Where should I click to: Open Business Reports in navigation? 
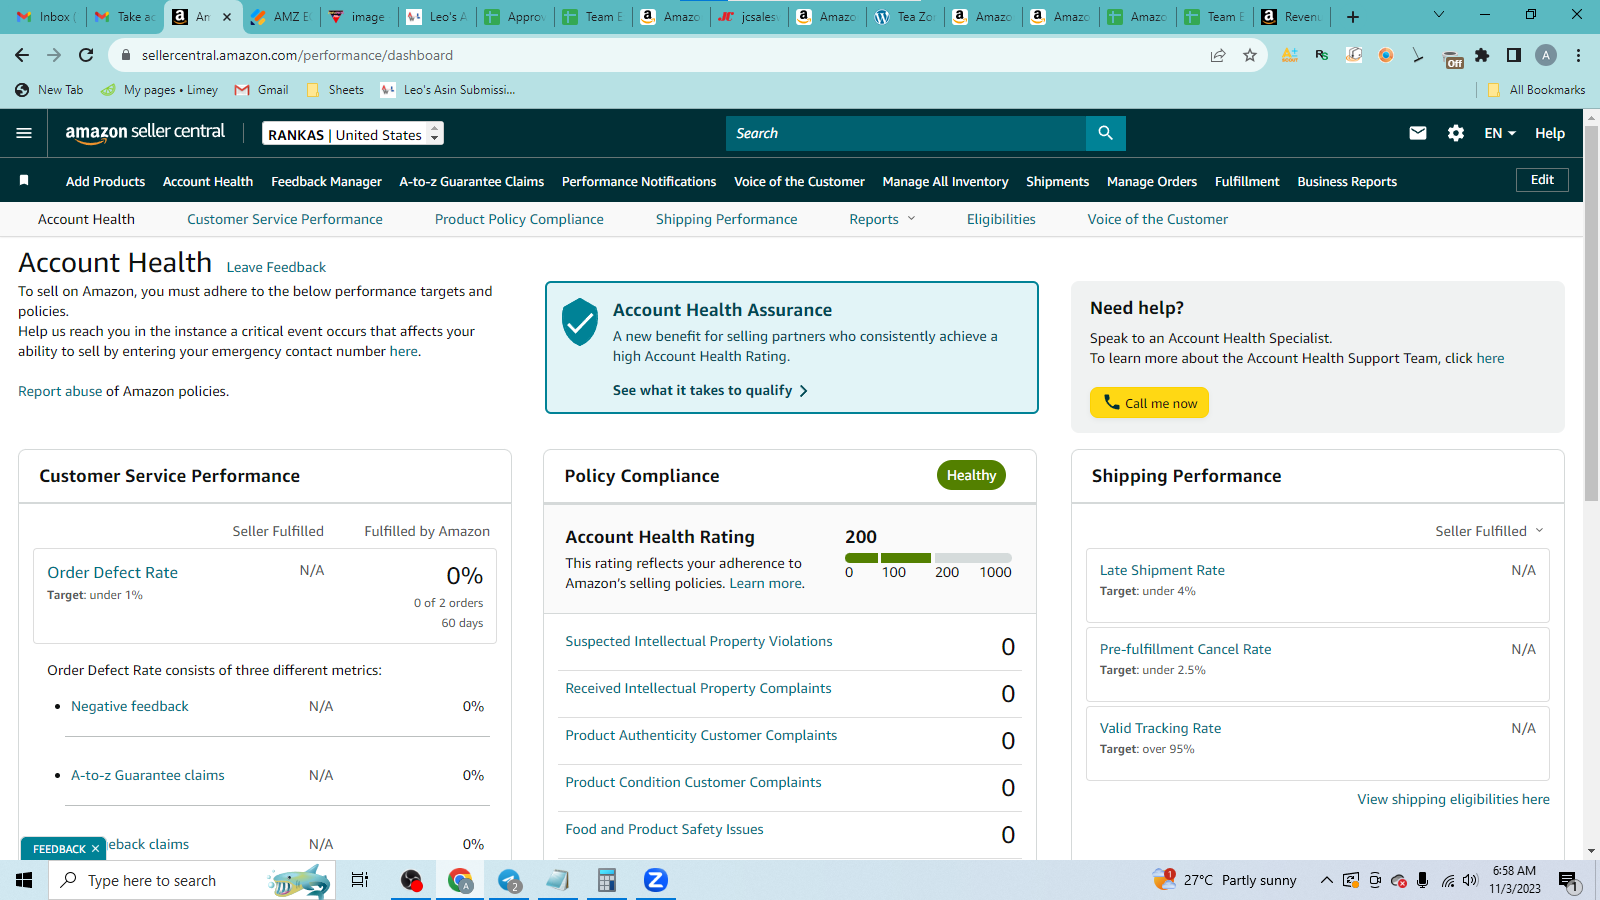click(1347, 181)
